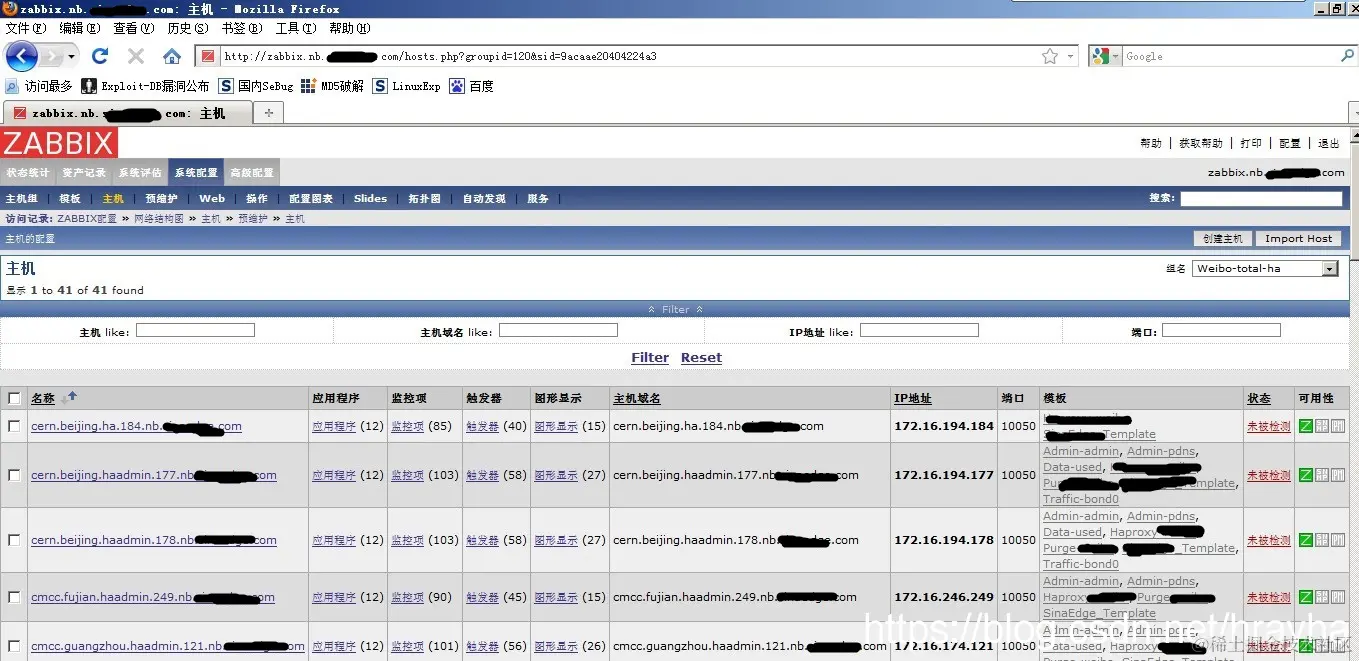Viewport: 1359px width, 661px height.
Task: Open back/forward history dropdown arrow
Action: 71,56
